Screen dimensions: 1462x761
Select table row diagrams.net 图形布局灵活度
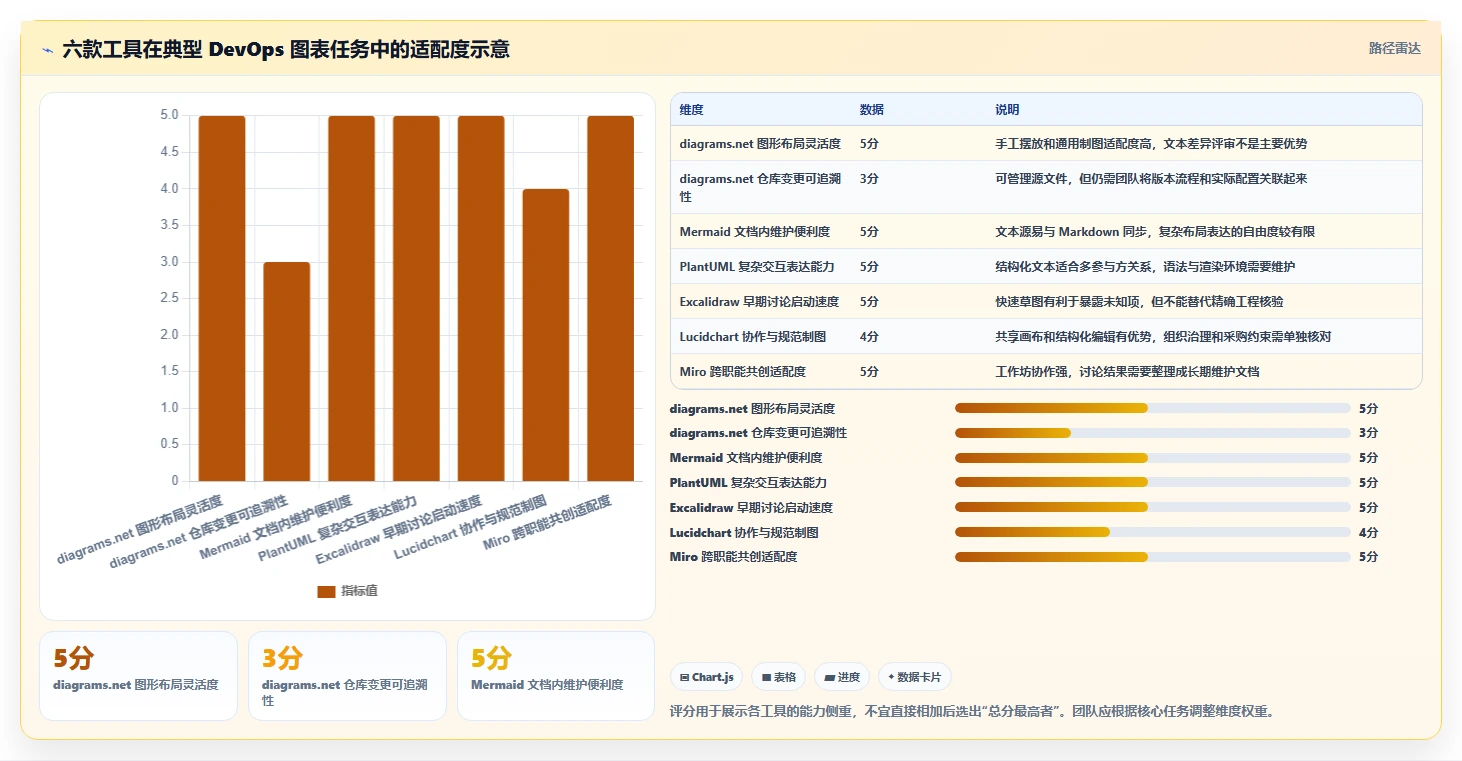coord(1046,143)
